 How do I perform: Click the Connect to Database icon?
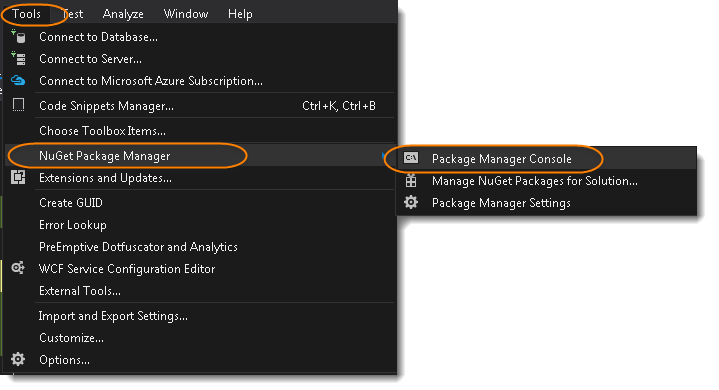18,36
